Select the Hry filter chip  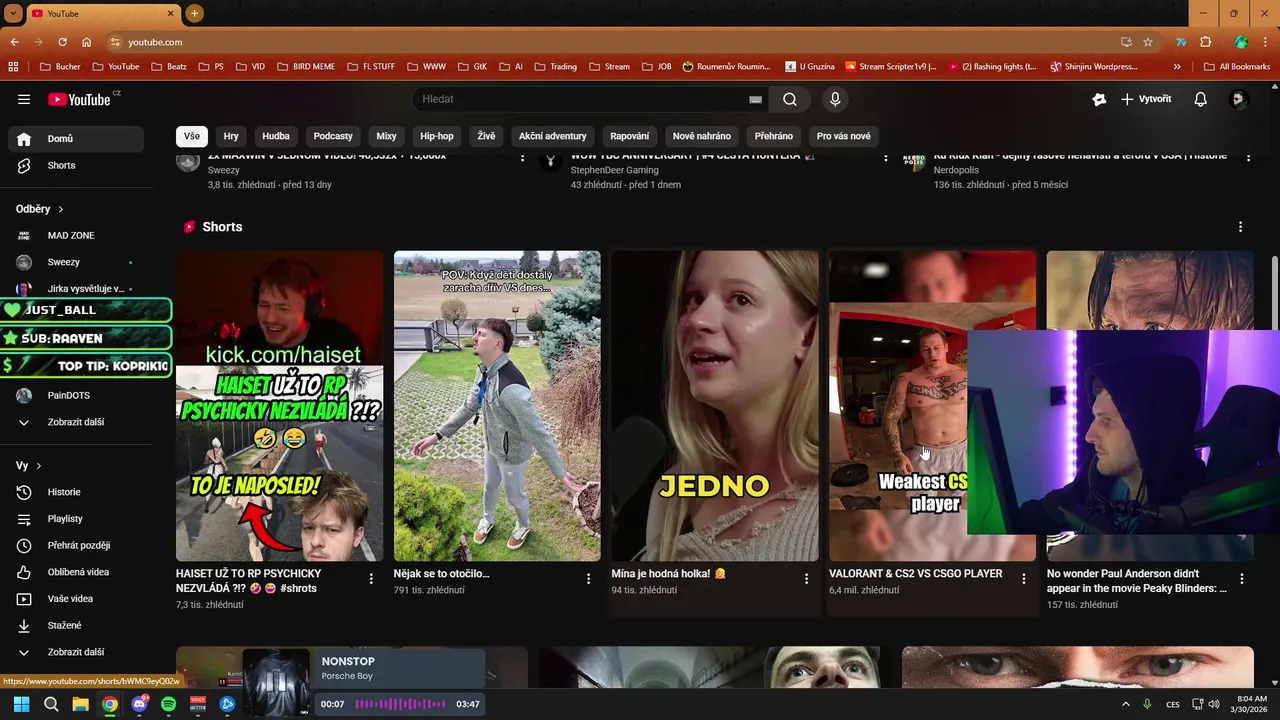(231, 136)
